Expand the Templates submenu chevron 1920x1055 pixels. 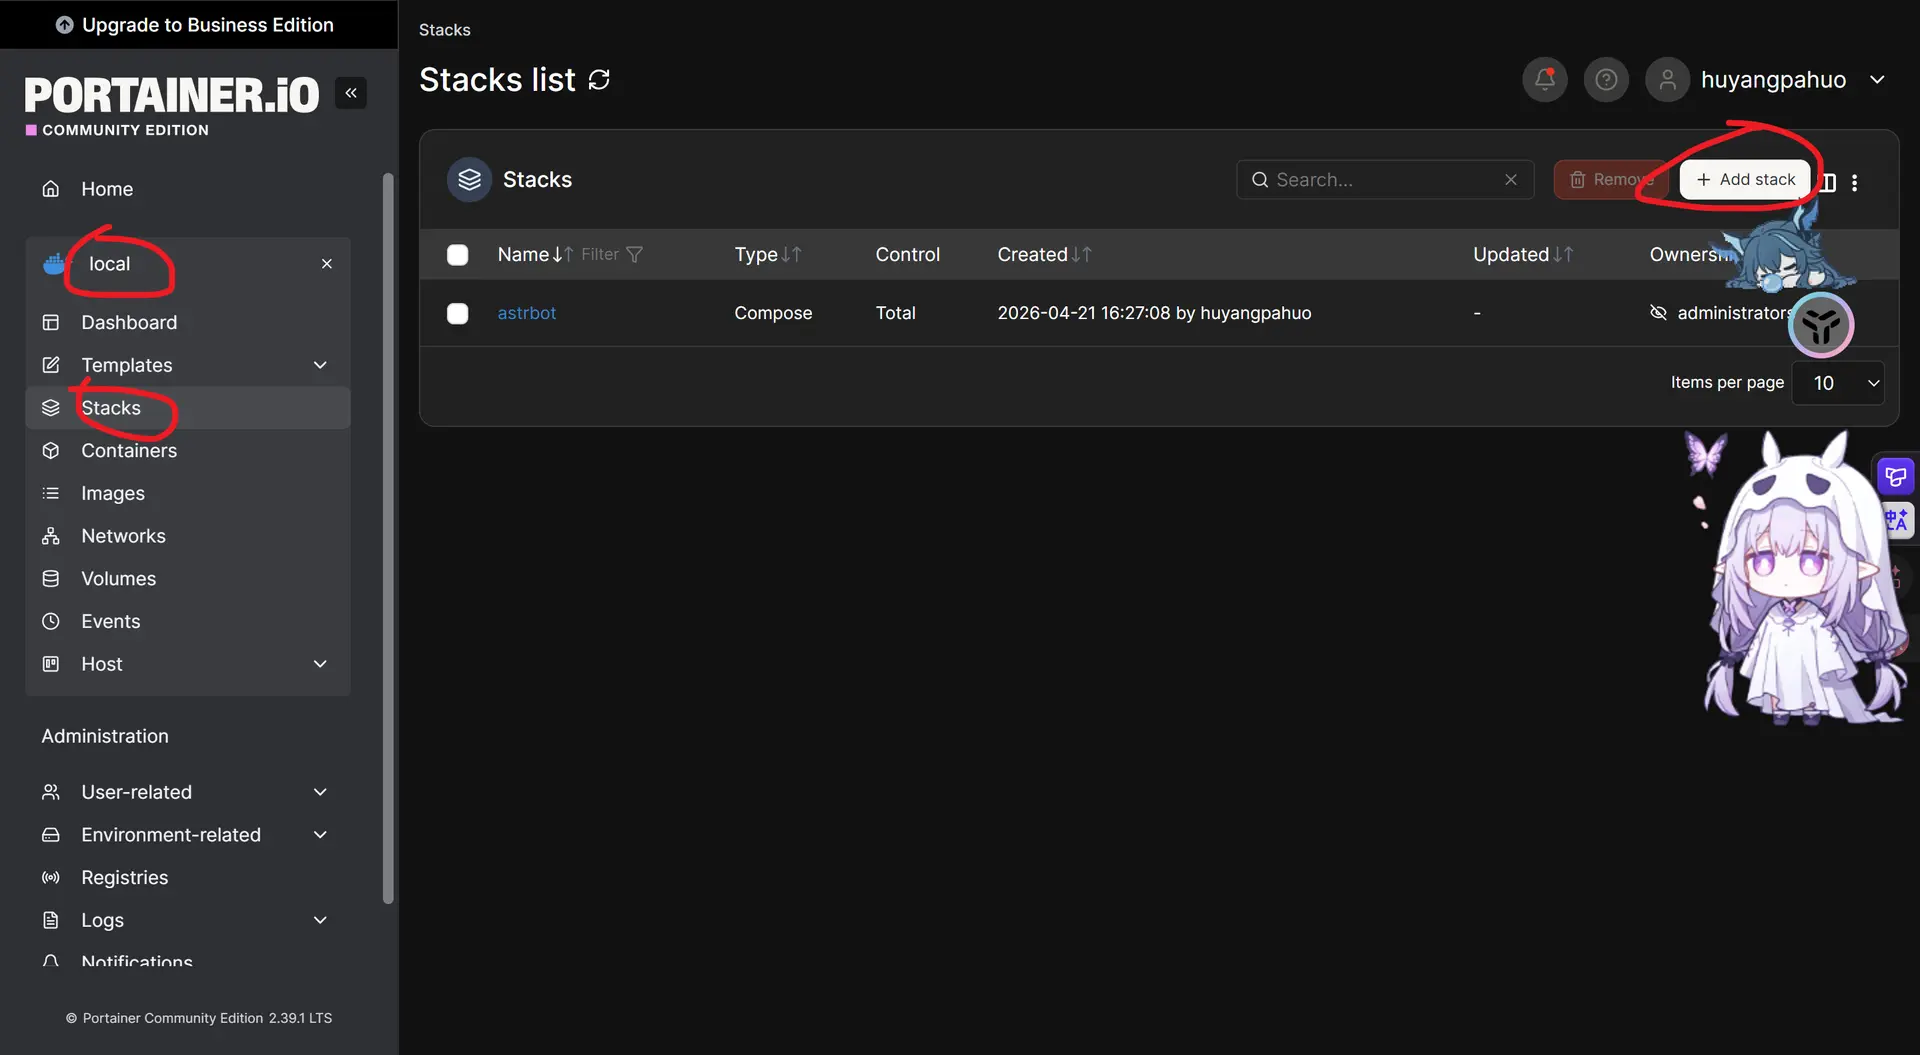(320, 365)
